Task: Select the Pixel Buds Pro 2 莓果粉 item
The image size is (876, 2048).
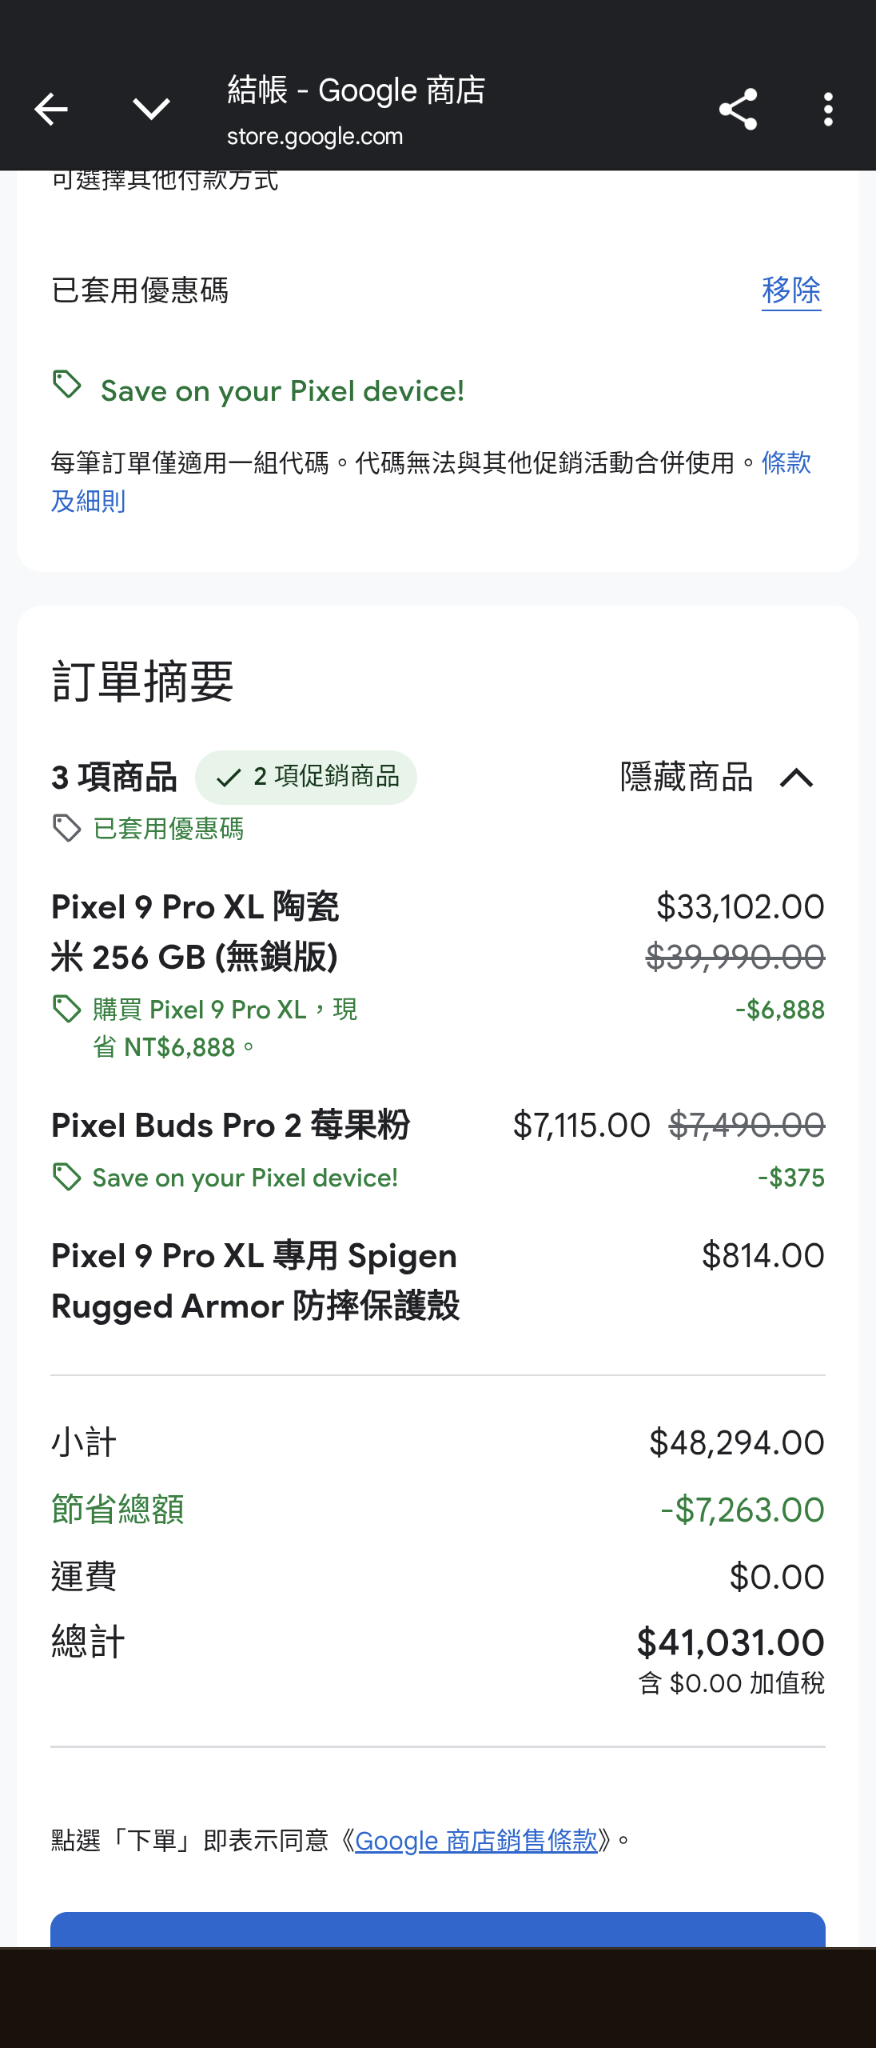Action: click(231, 1125)
